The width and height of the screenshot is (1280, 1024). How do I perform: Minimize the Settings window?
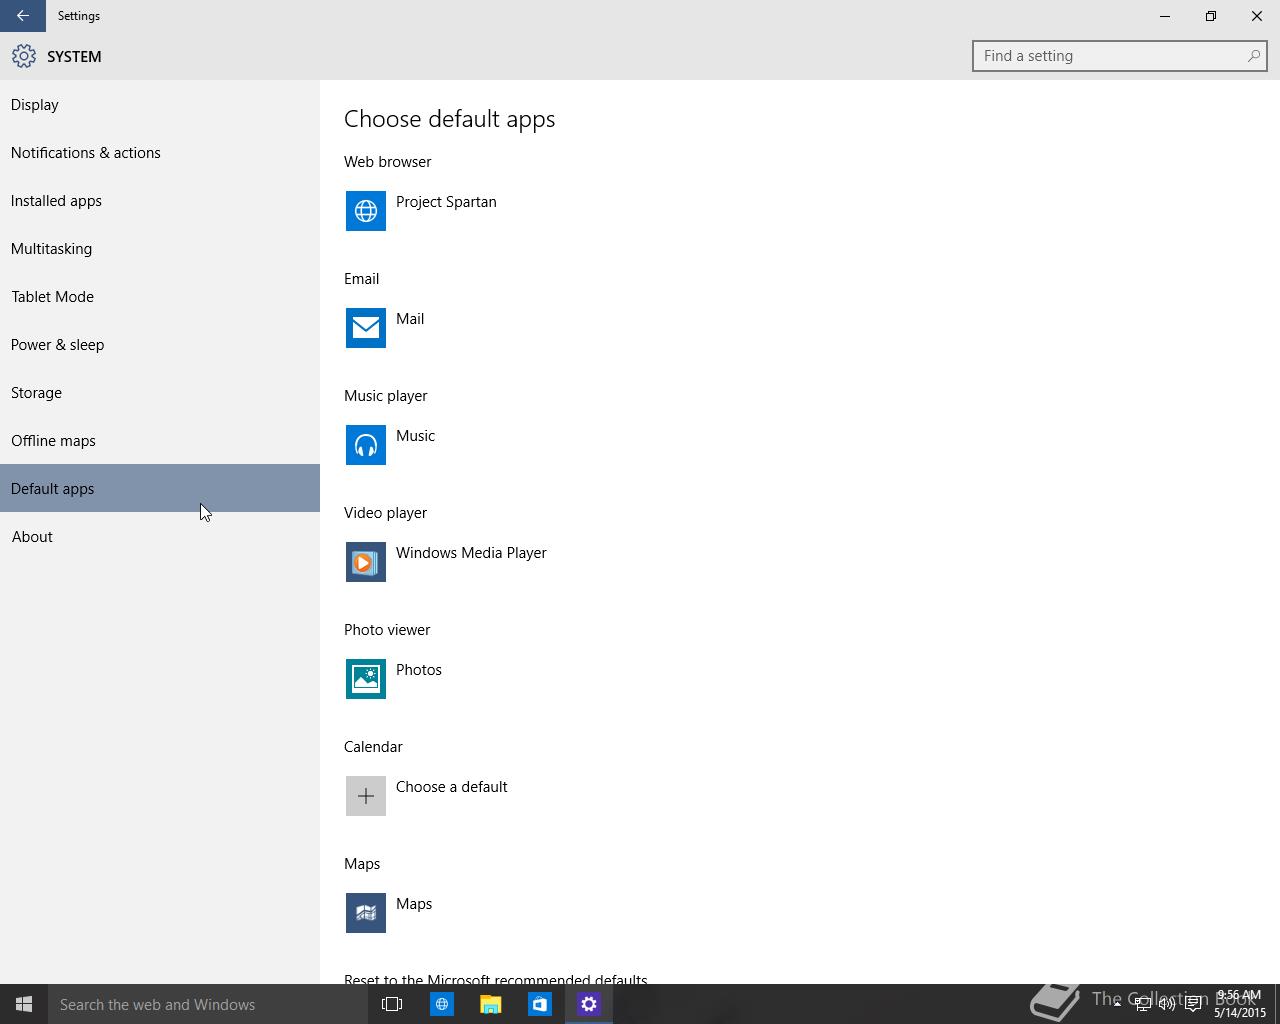tap(1165, 16)
